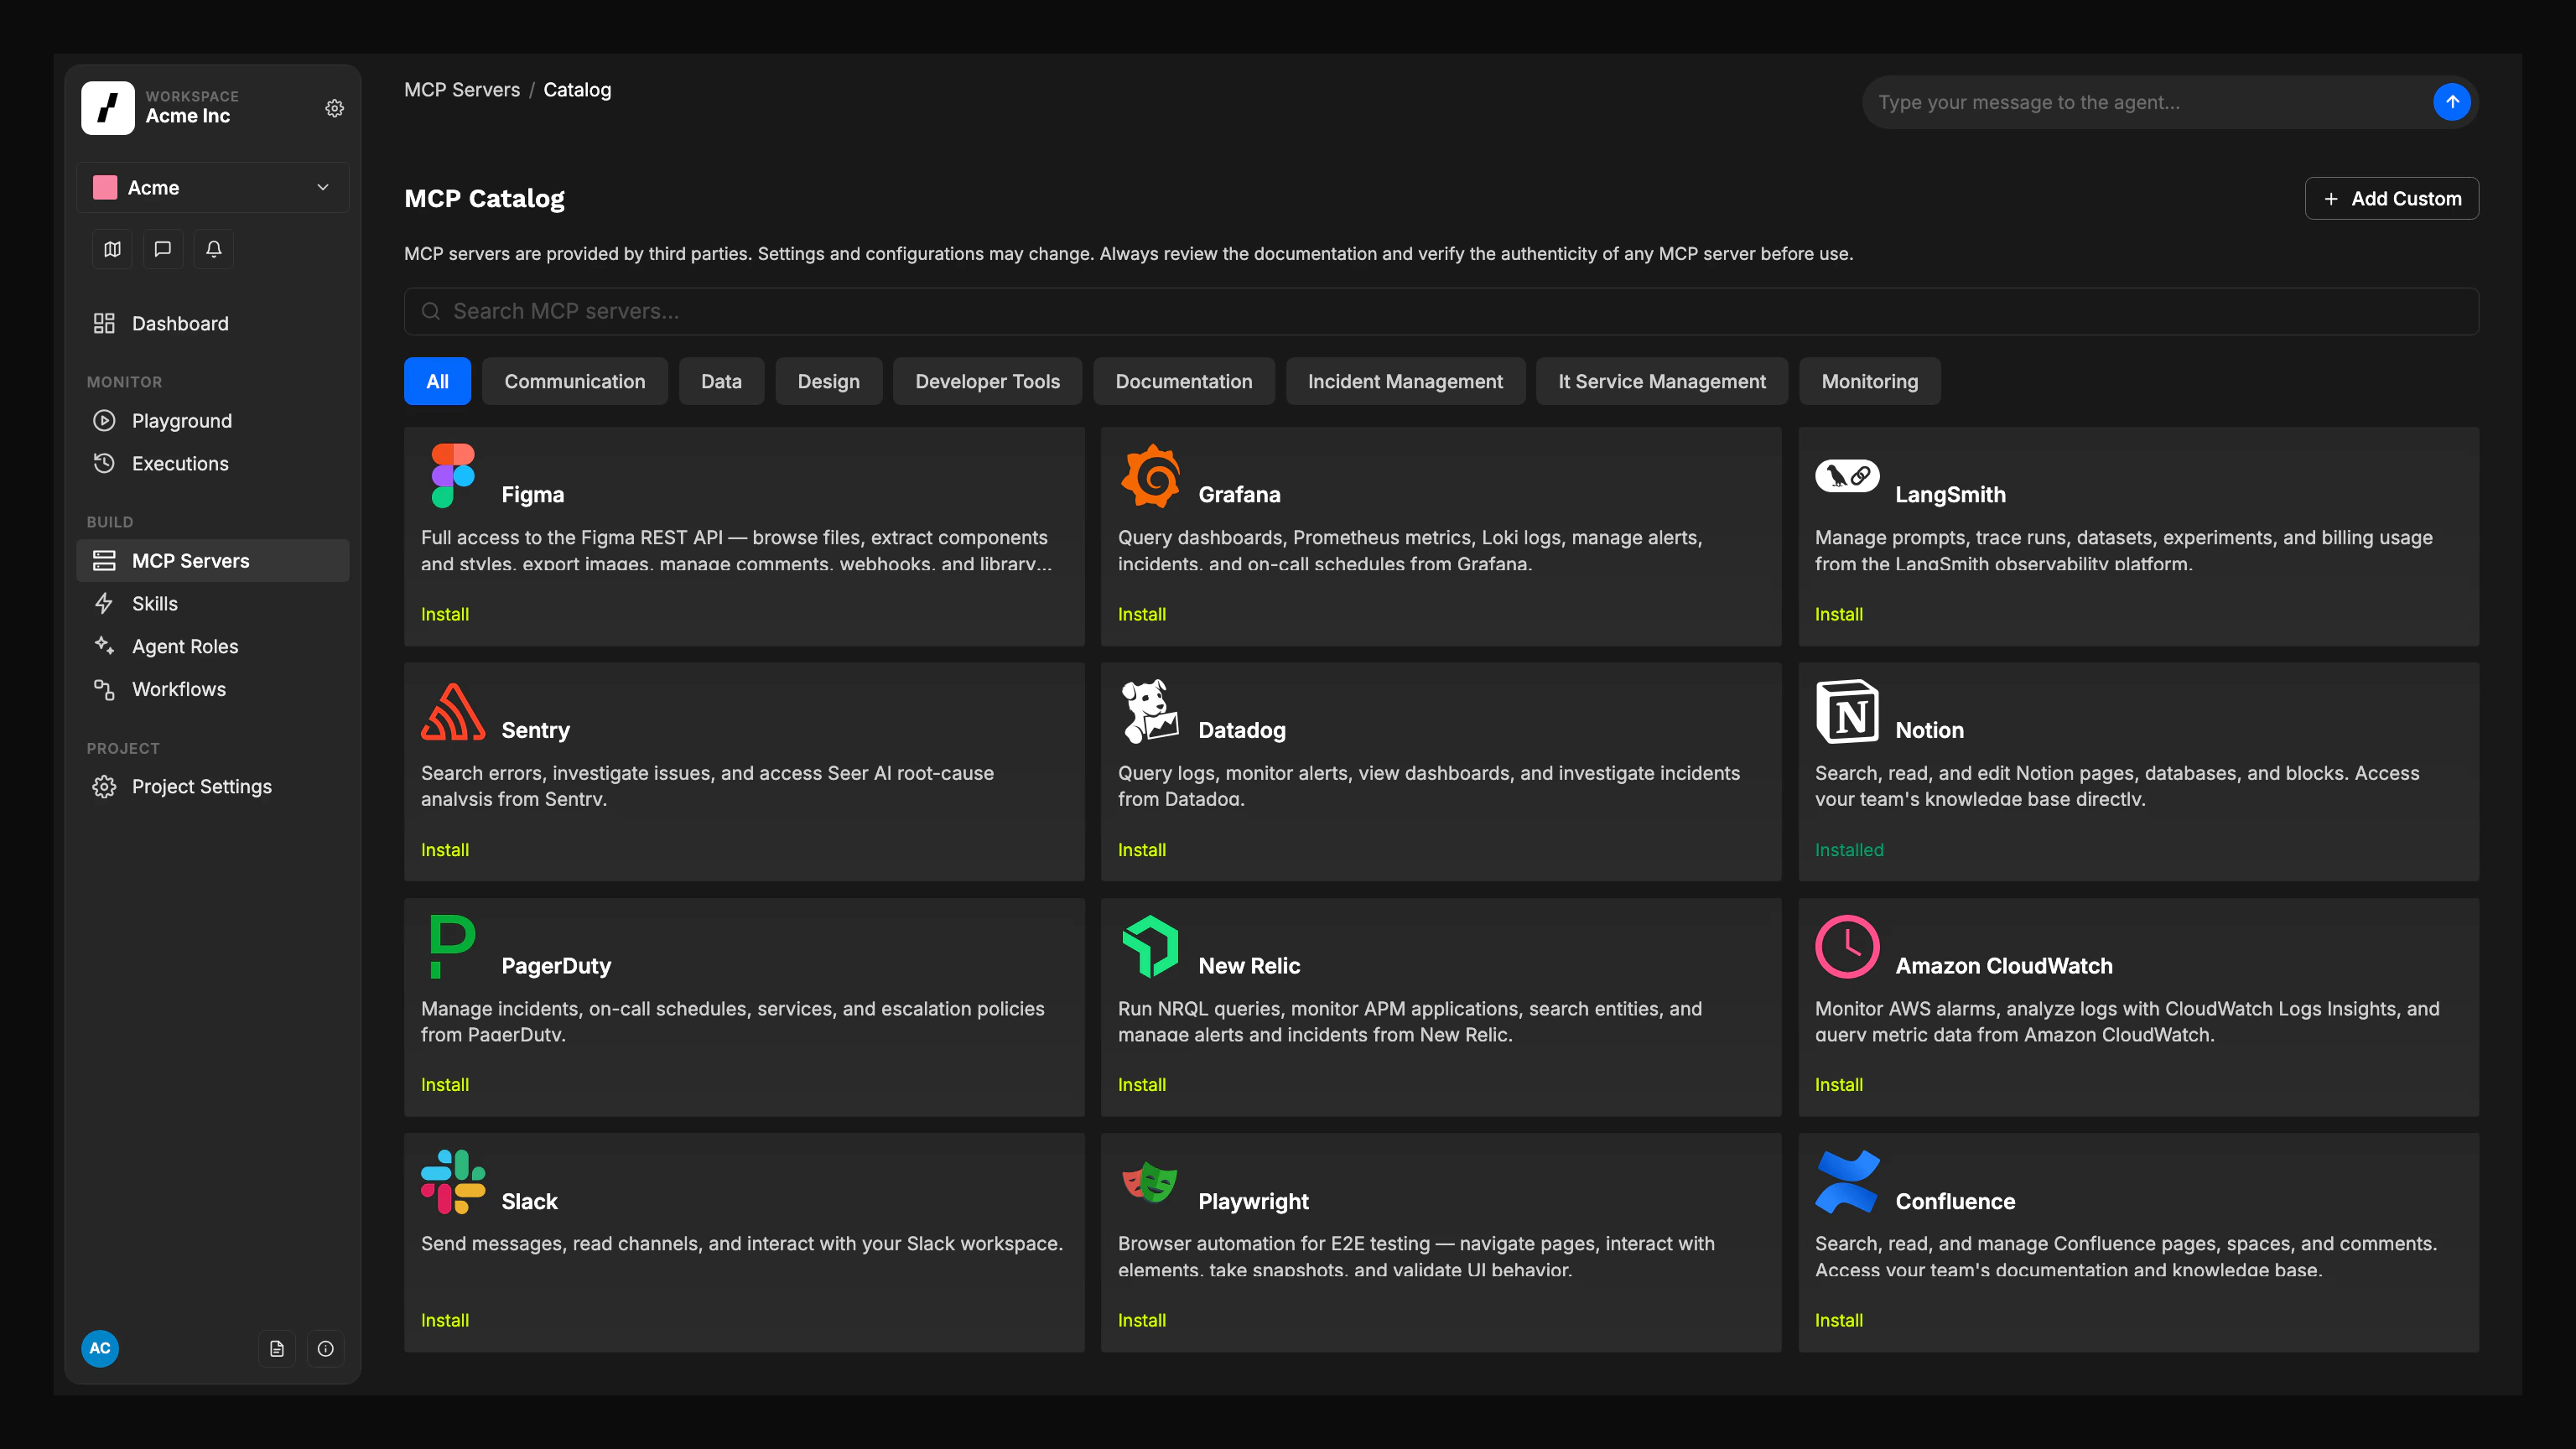Viewport: 2576px width, 1449px height.
Task: Open Project Settings in sidebar
Action: 213,786
